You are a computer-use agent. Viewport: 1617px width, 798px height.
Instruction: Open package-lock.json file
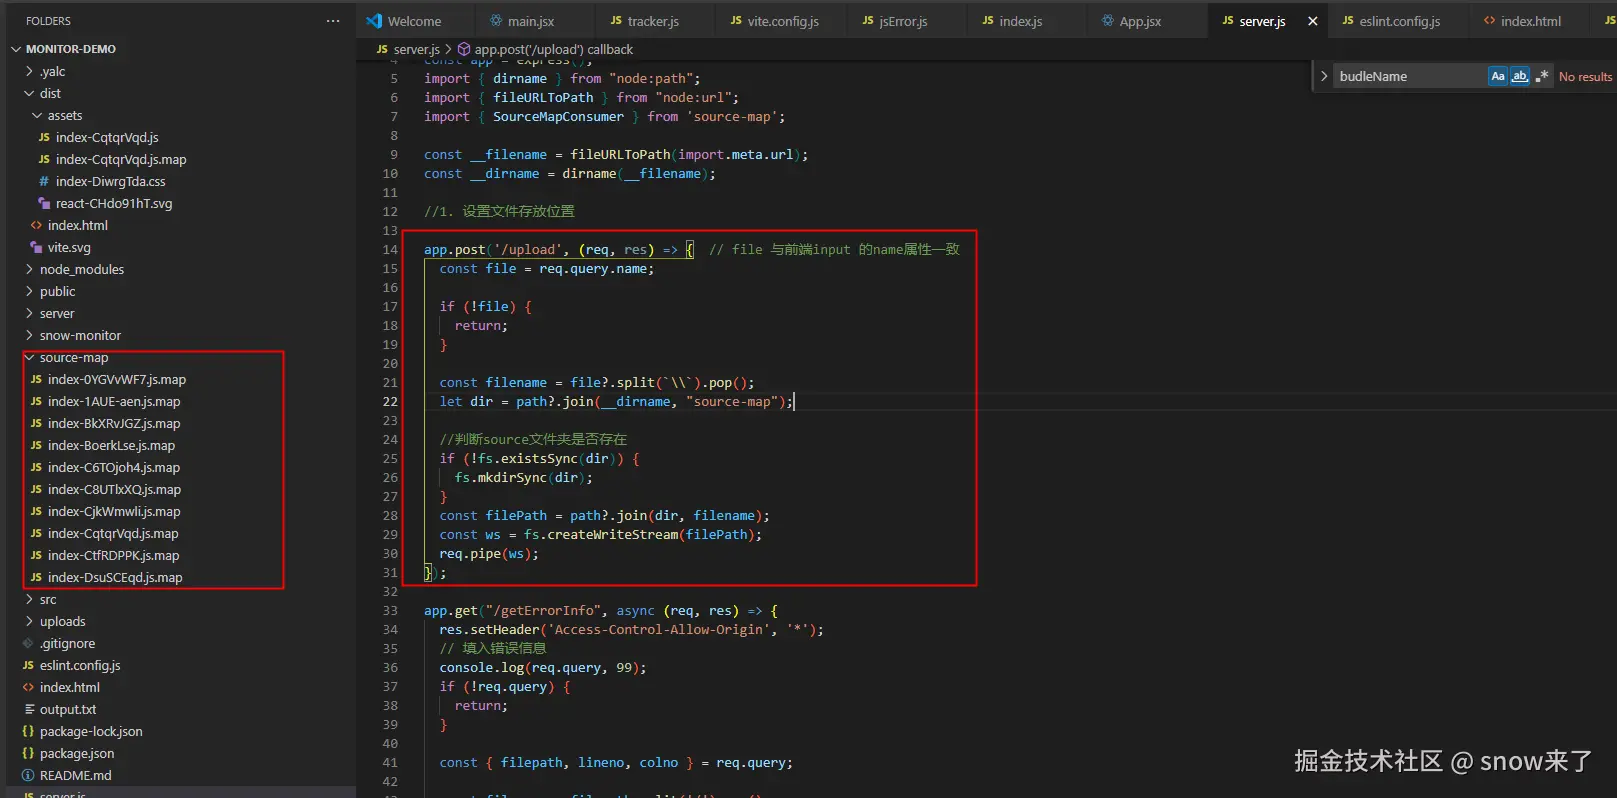[91, 731]
